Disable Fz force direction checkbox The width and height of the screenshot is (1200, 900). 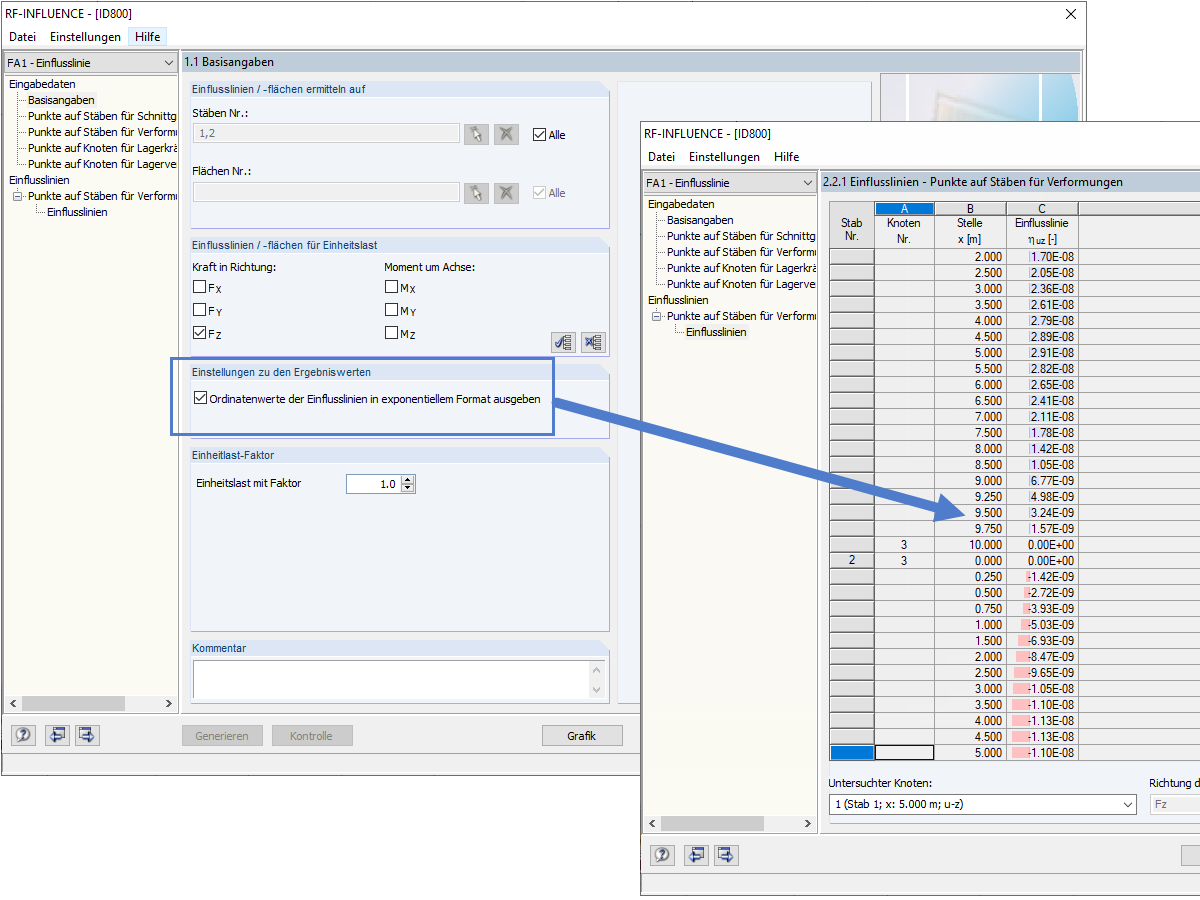(200, 333)
